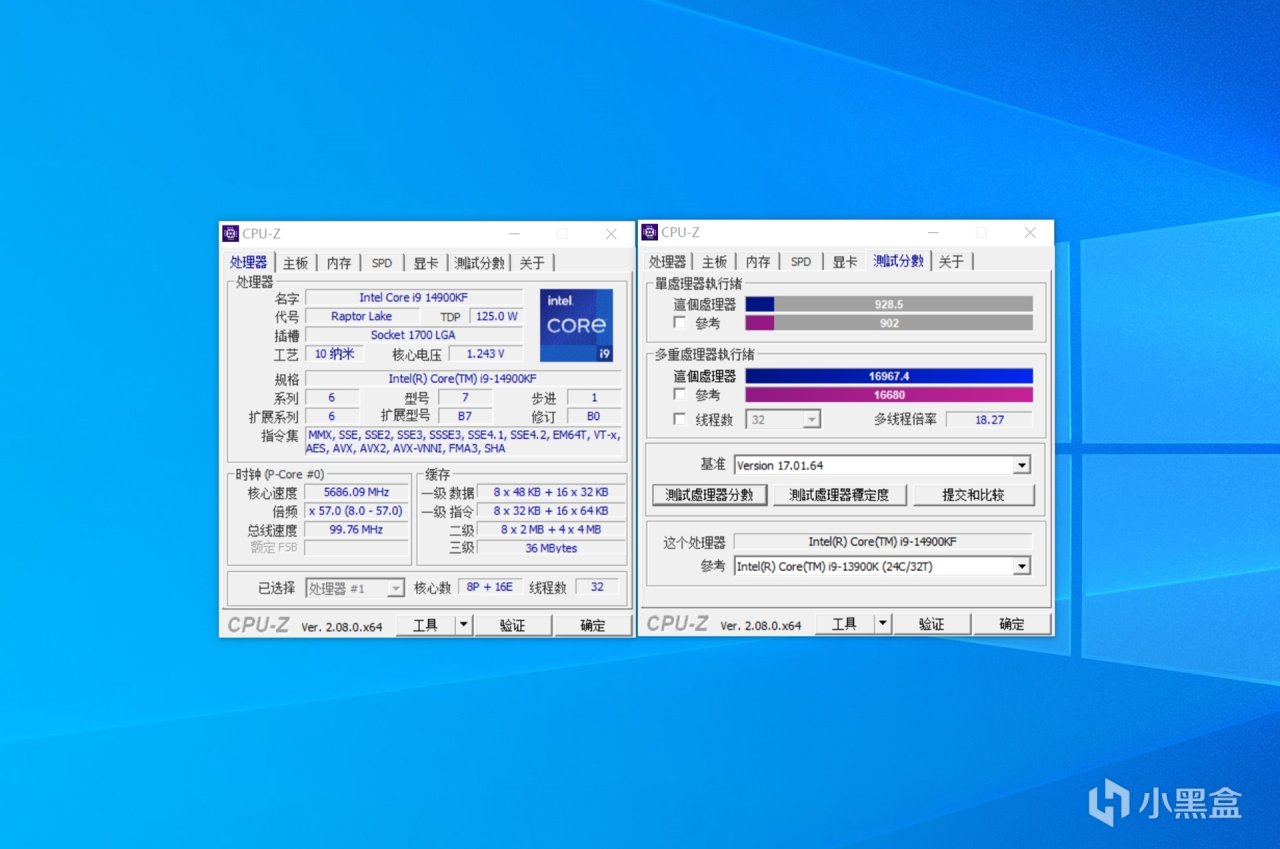Click the 核心速度 value 5686.09 MHz
The height and width of the screenshot is (849, 1280).
click(357, 493)
